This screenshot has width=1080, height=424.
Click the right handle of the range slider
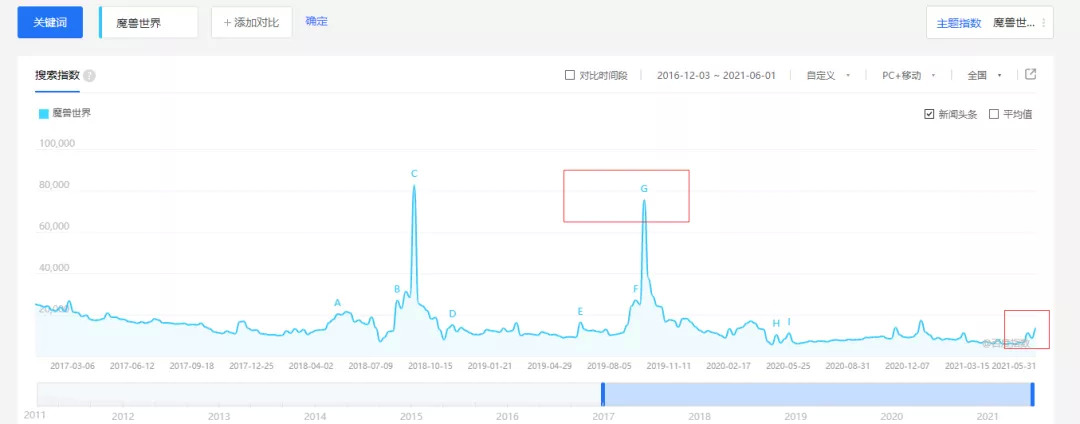click(x=1032, y=394)
